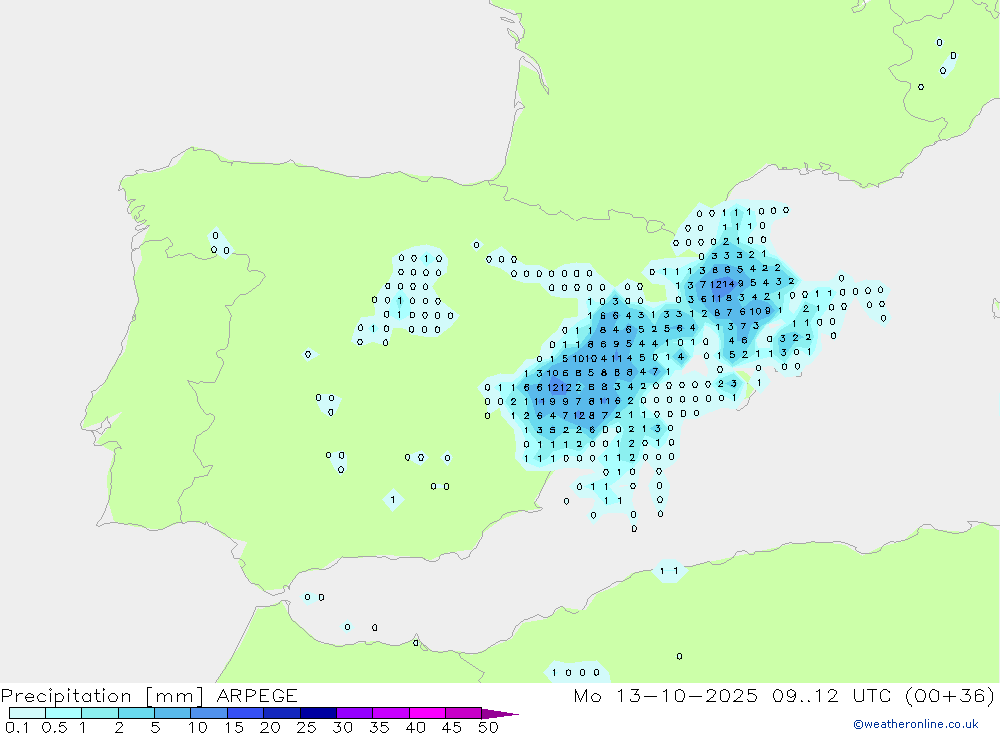Pick the 10–15 mm legend color band
Image resolution: width=1000 pixels, height=733 pixels.
coord(209,713)
